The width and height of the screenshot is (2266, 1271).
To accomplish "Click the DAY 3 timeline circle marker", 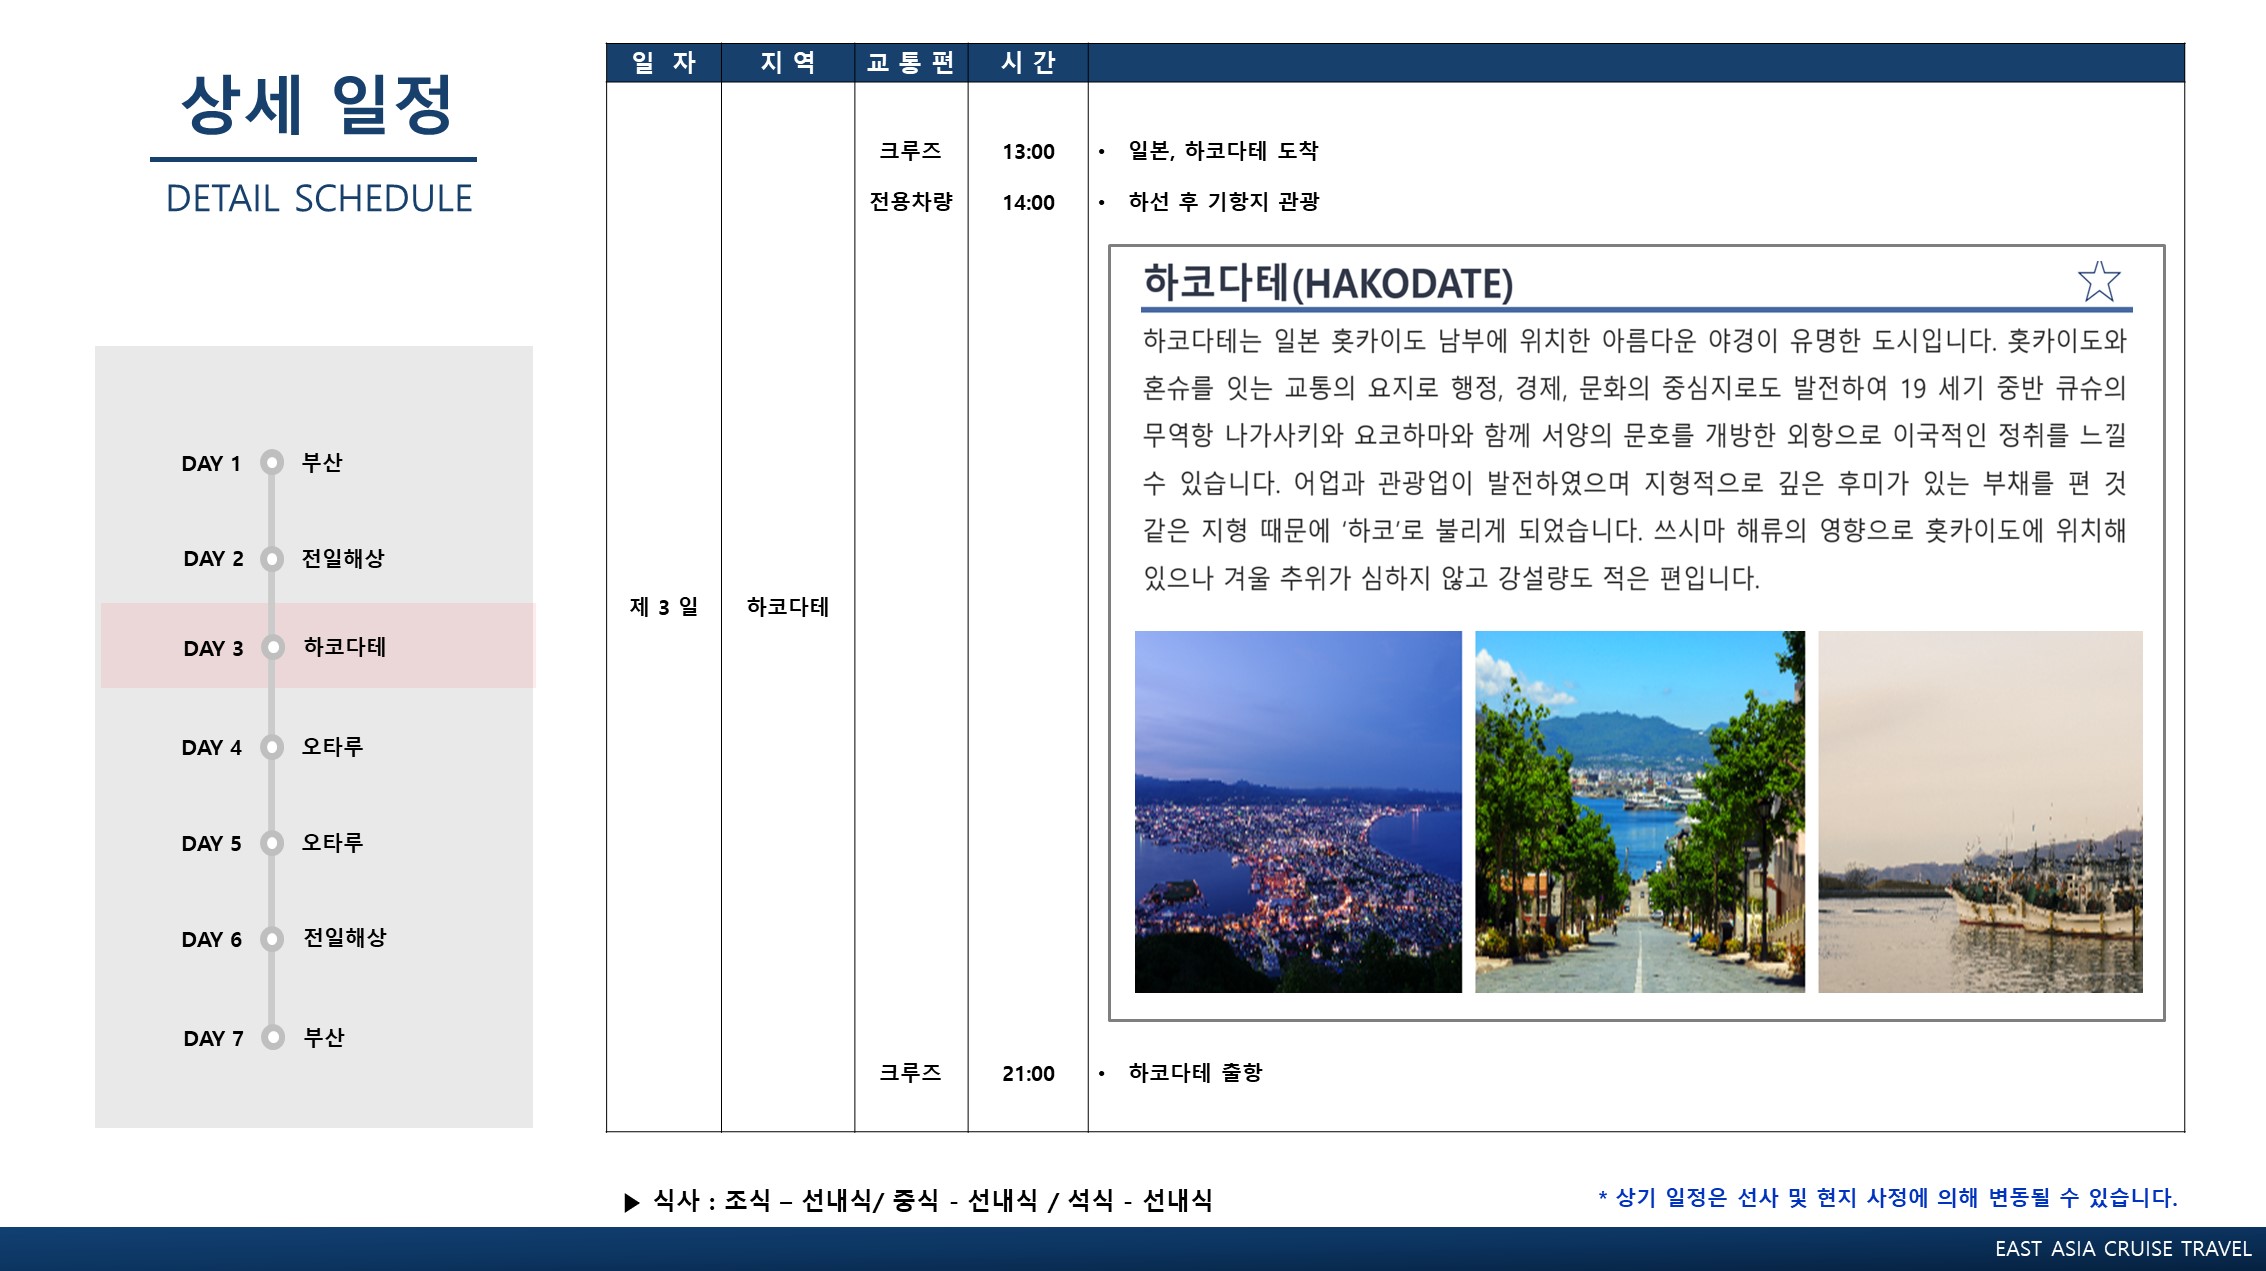I will [273, 647].
